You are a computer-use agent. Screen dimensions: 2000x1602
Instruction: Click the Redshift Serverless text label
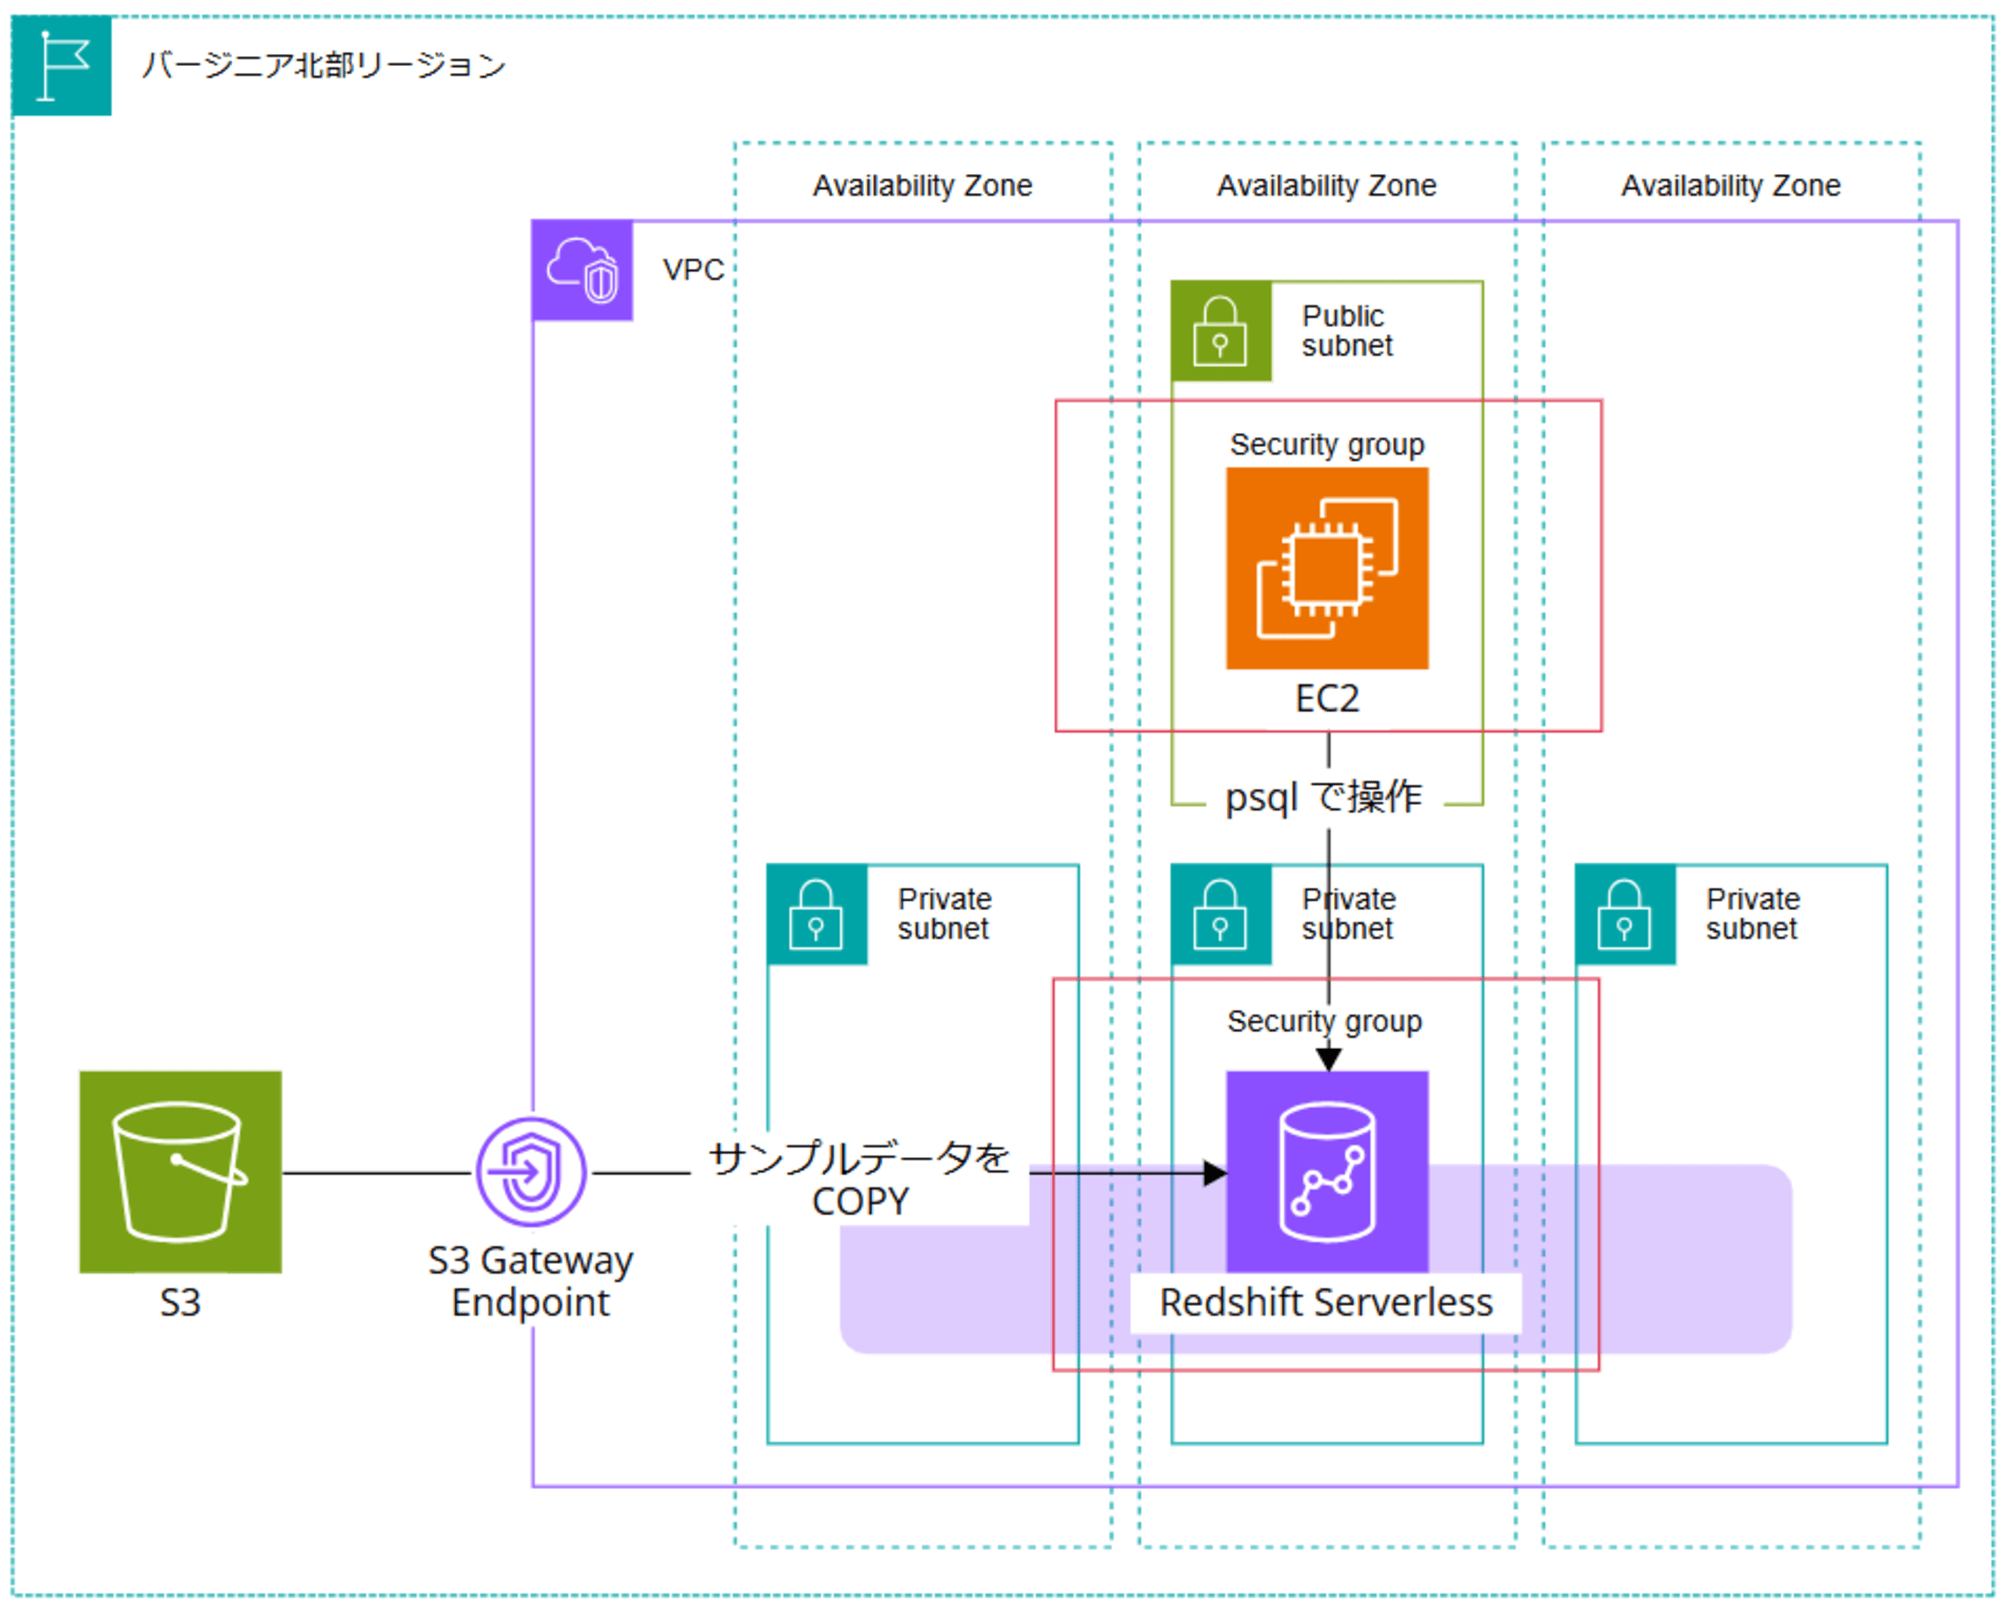coord(1326,1302)
